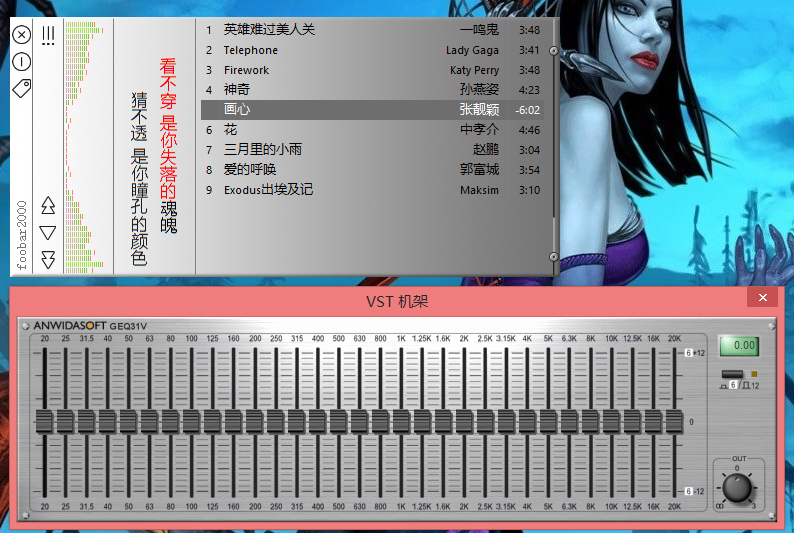Click the 10K band fader
This screenshot has width=794, height=533.
pos(611,422)
